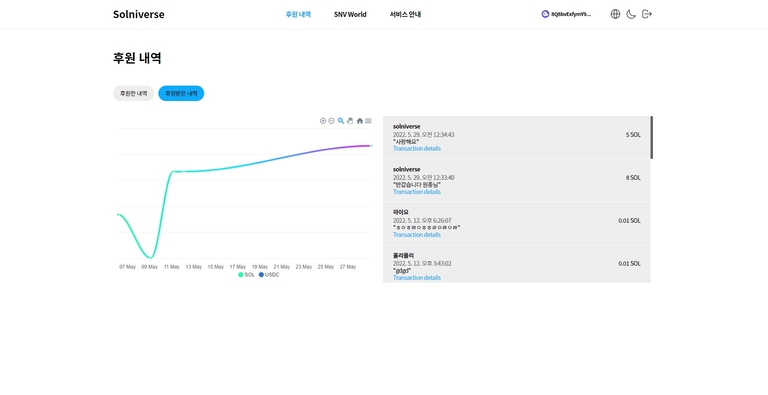This screenshot has height=395, width=768.
Task: Open Transaction details for 8 SOL donation
Action: [x=417, y=192]
